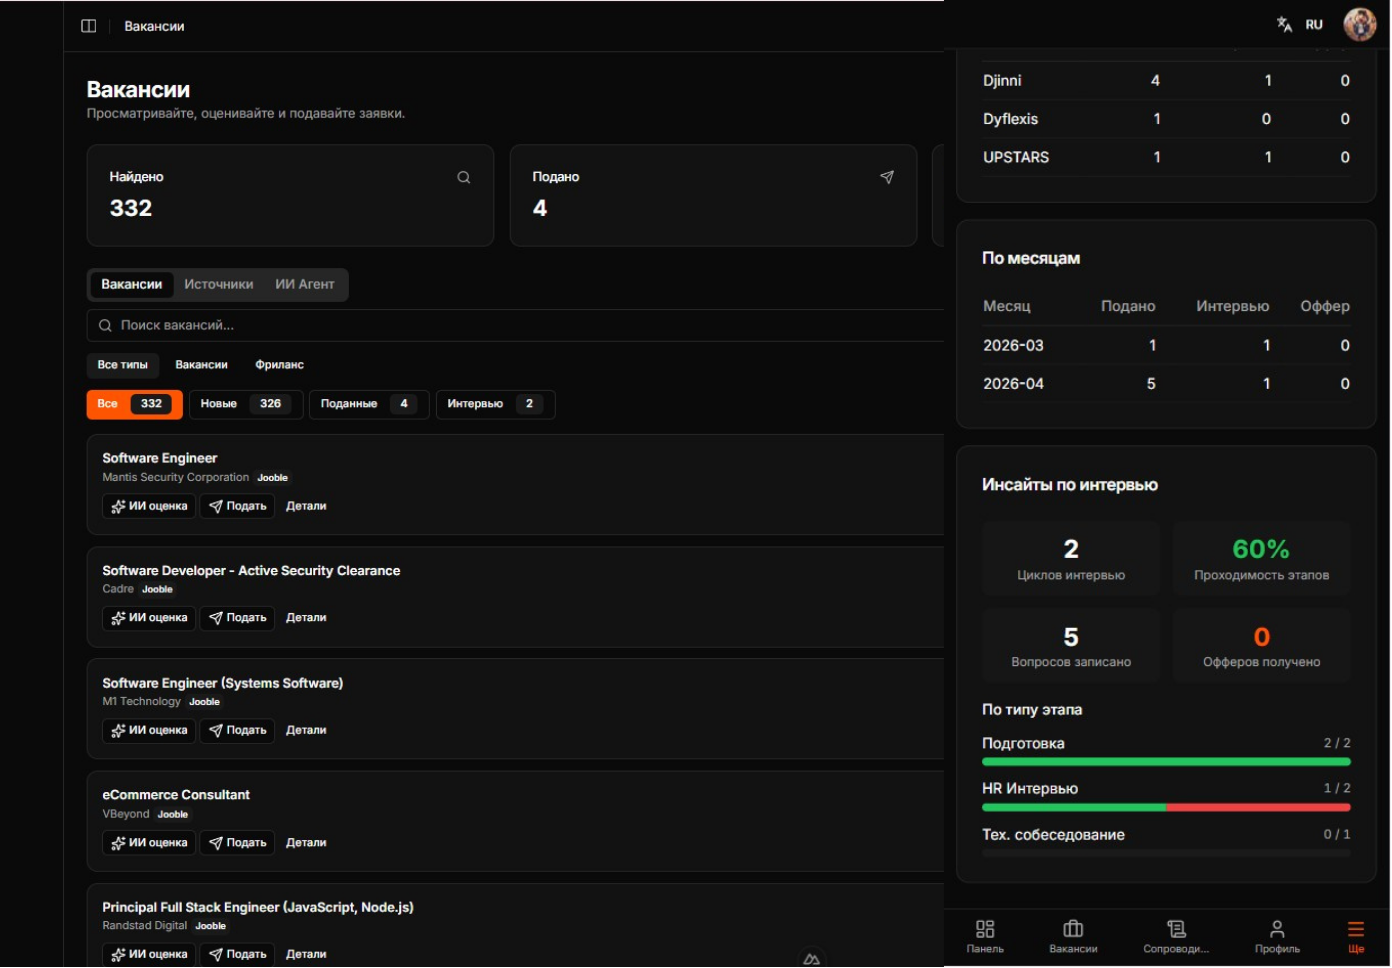The height and width of the screenshot is (968, 1392).
Task: Select the Фриланс type filter
Action: click(279, 365)
